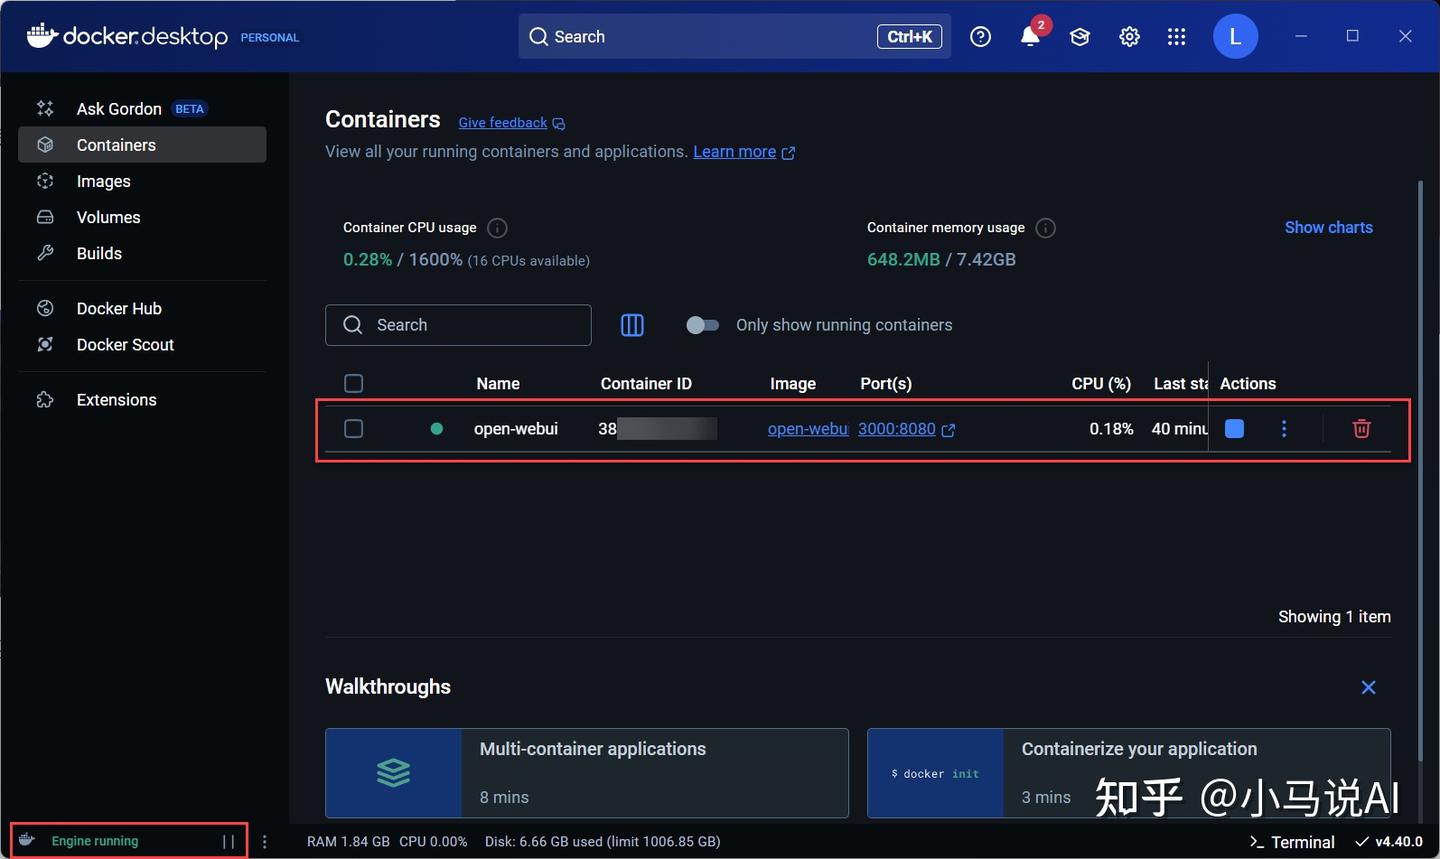The image size is (1440, 859).
Task: Open the column customization icon next to search
Action: [x=632, y=325]
